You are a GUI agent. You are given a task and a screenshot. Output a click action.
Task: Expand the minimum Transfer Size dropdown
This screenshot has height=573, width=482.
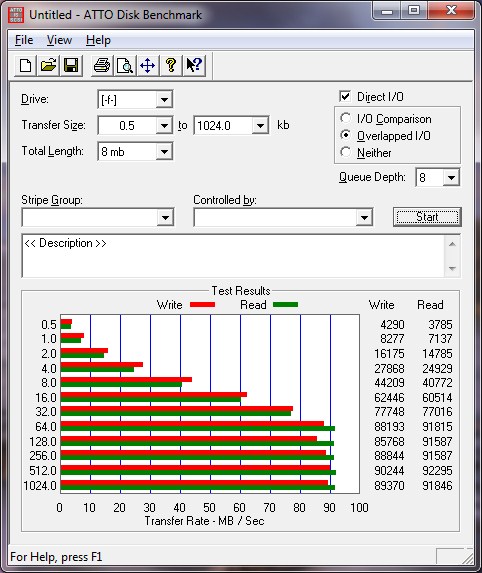[164, 126]
